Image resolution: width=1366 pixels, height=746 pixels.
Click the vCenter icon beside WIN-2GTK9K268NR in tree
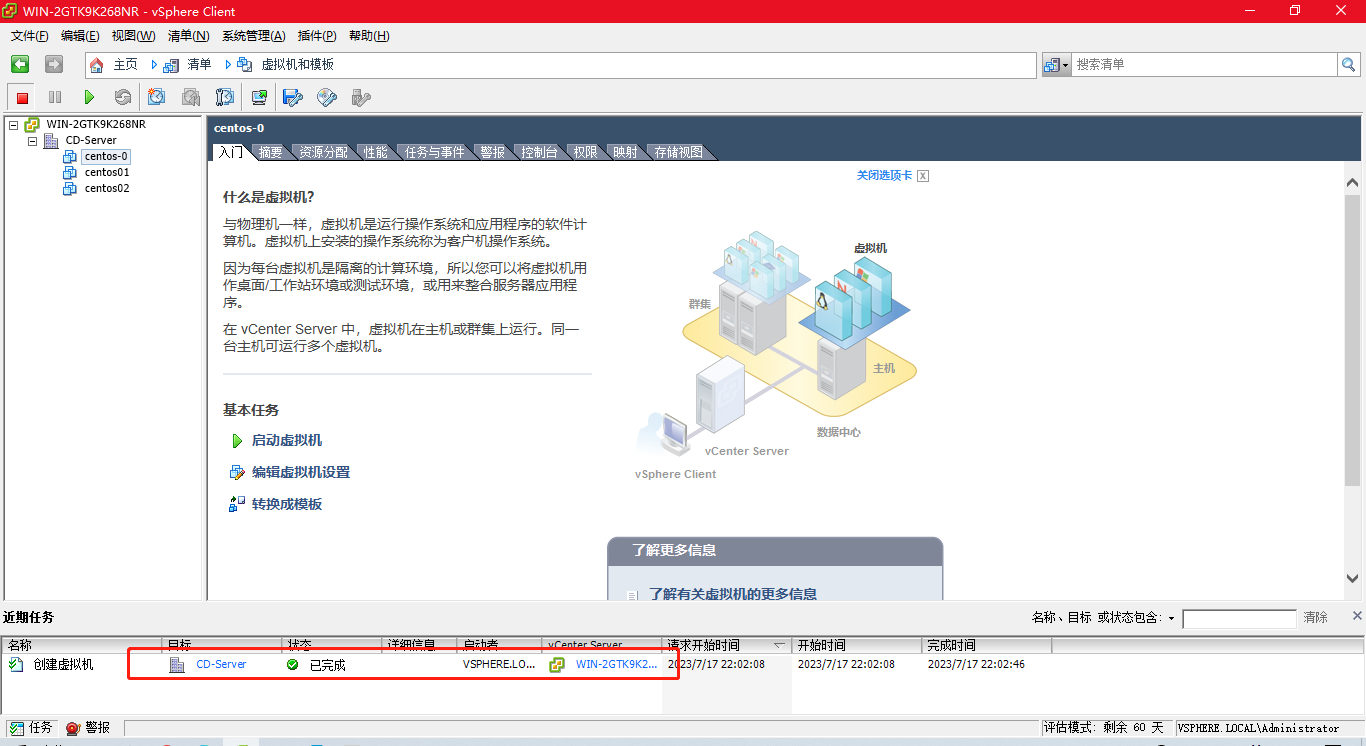coord(32,125)
